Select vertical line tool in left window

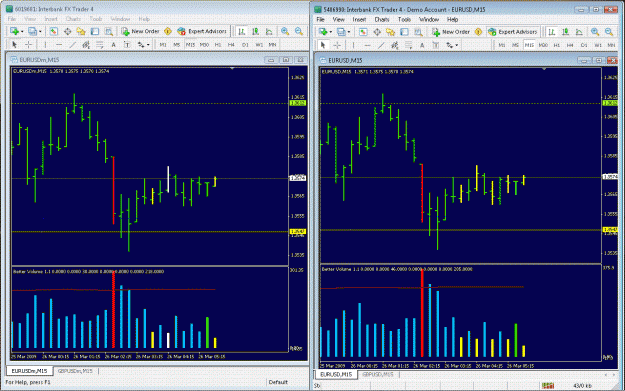click(45, 45)
